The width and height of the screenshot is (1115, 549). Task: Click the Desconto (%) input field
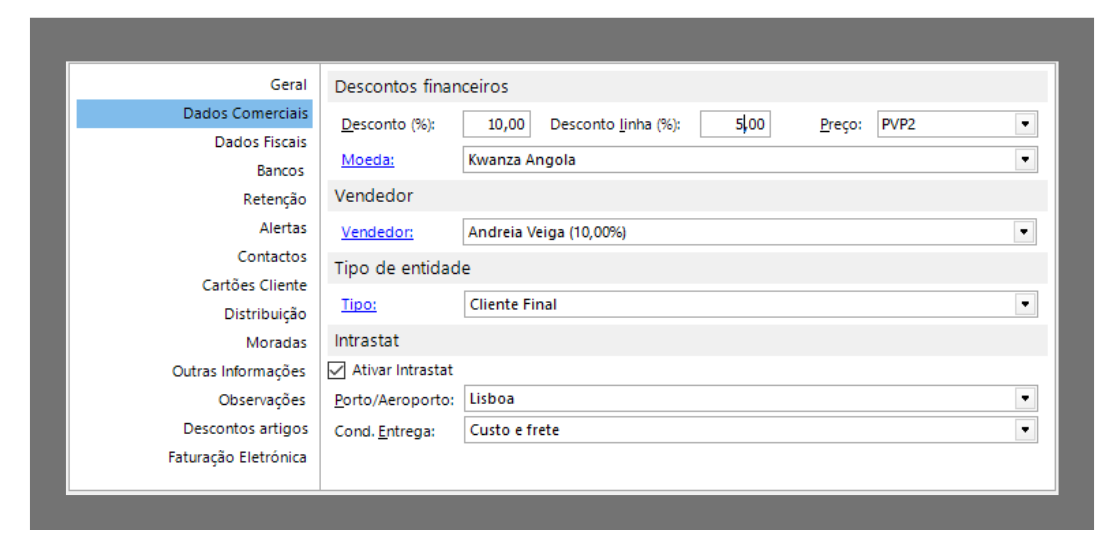coord(497,125)
